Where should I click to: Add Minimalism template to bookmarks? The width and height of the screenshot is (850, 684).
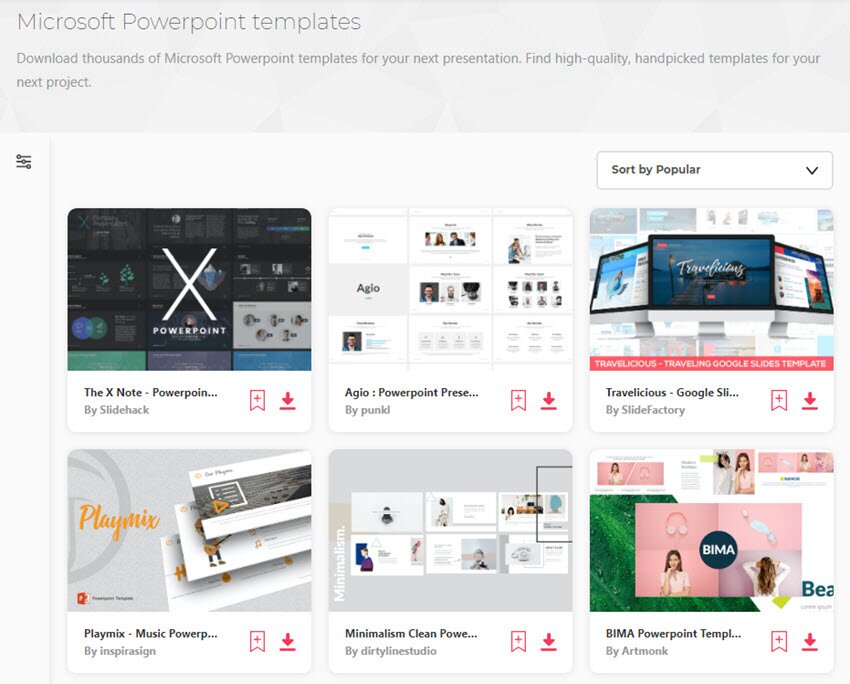518,642
